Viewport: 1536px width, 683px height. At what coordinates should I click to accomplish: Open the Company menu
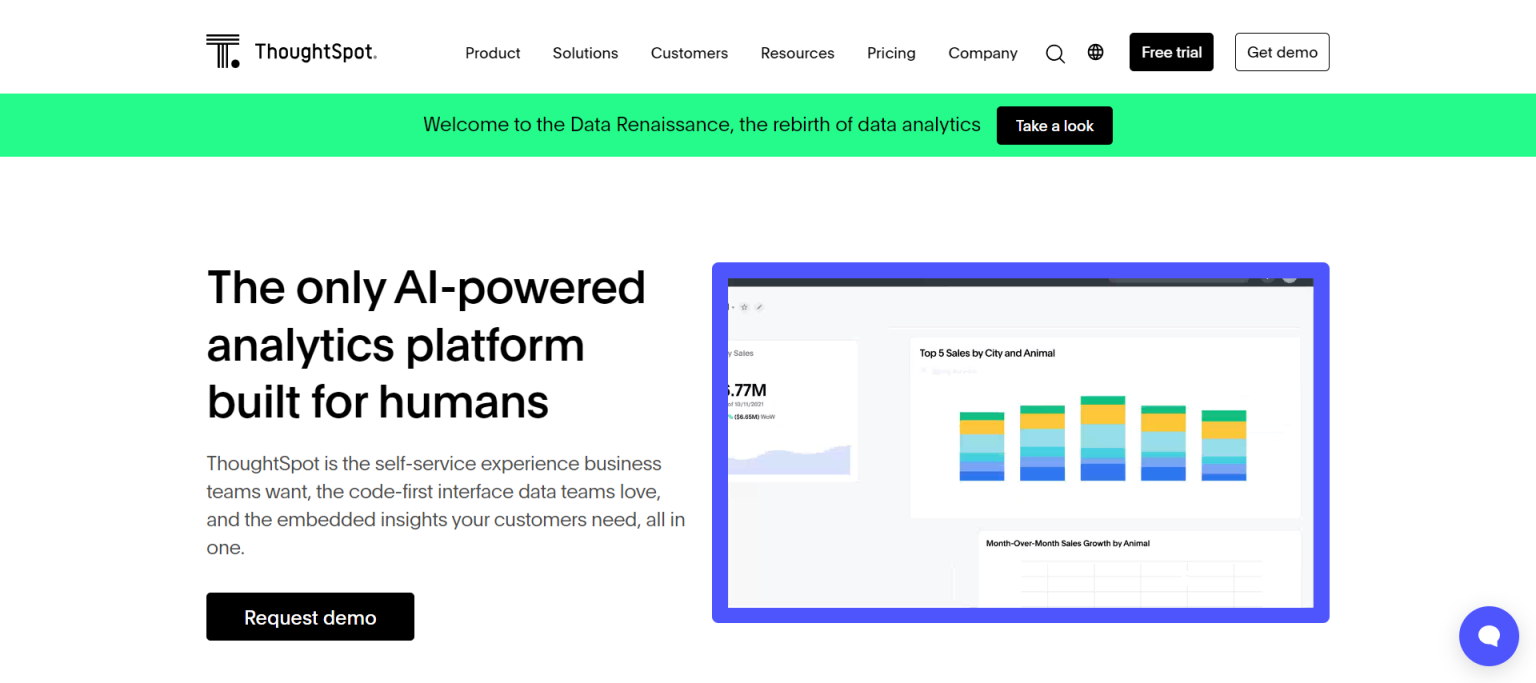point(982,53)
